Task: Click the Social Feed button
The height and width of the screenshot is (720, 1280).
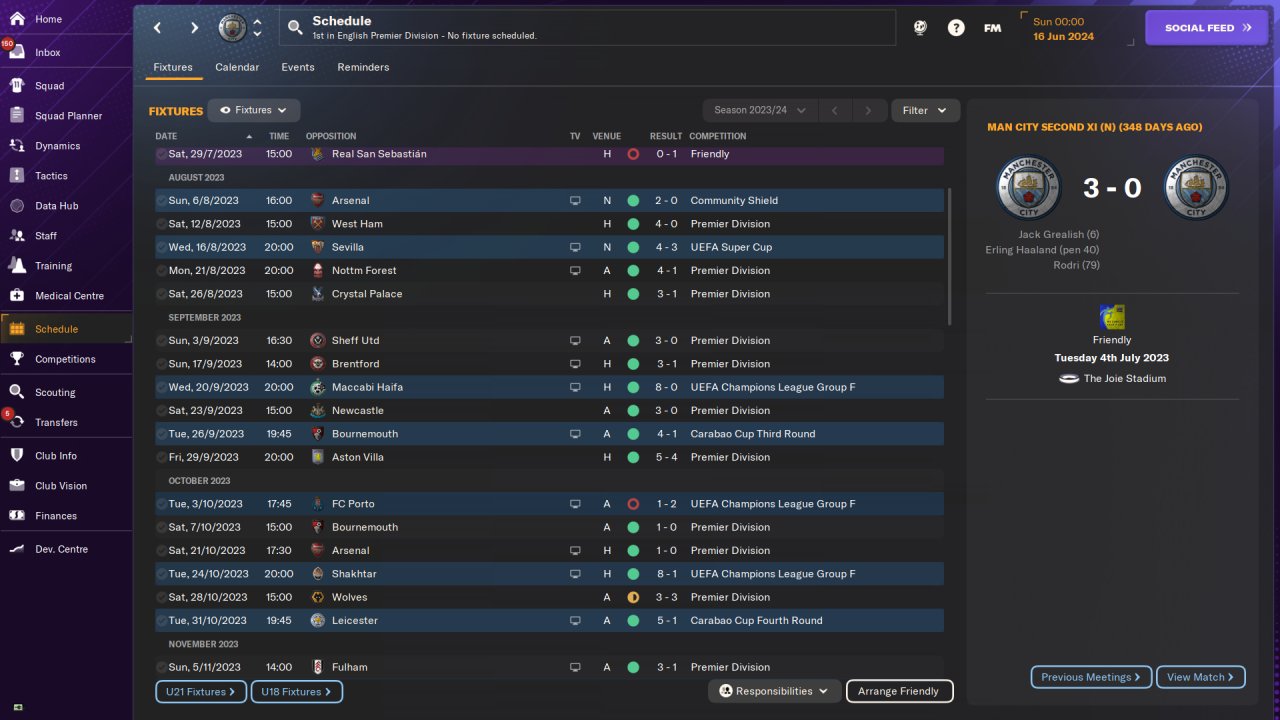Action: pos(1206,28)
